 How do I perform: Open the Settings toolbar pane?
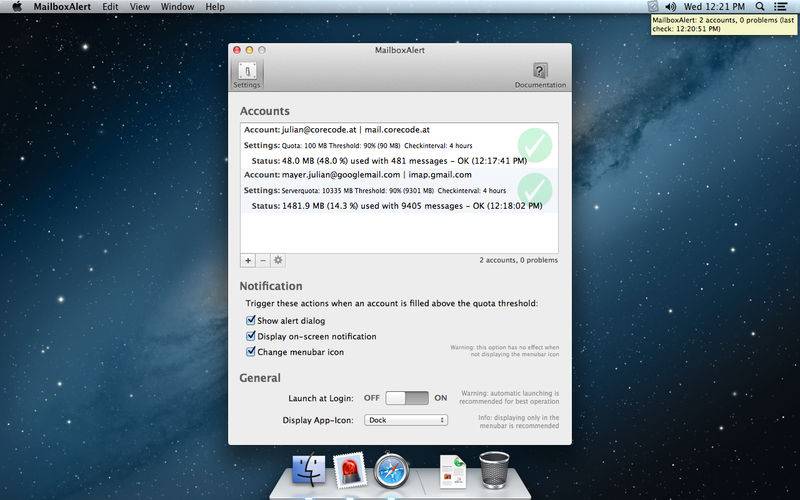[x=246, y=74]
